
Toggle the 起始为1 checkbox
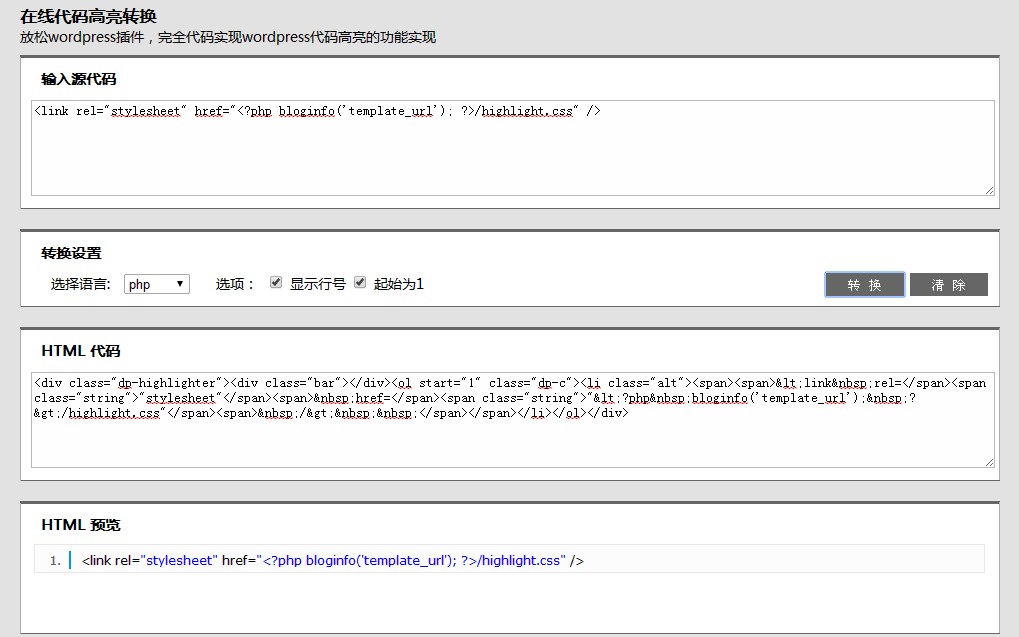(360, 283)
